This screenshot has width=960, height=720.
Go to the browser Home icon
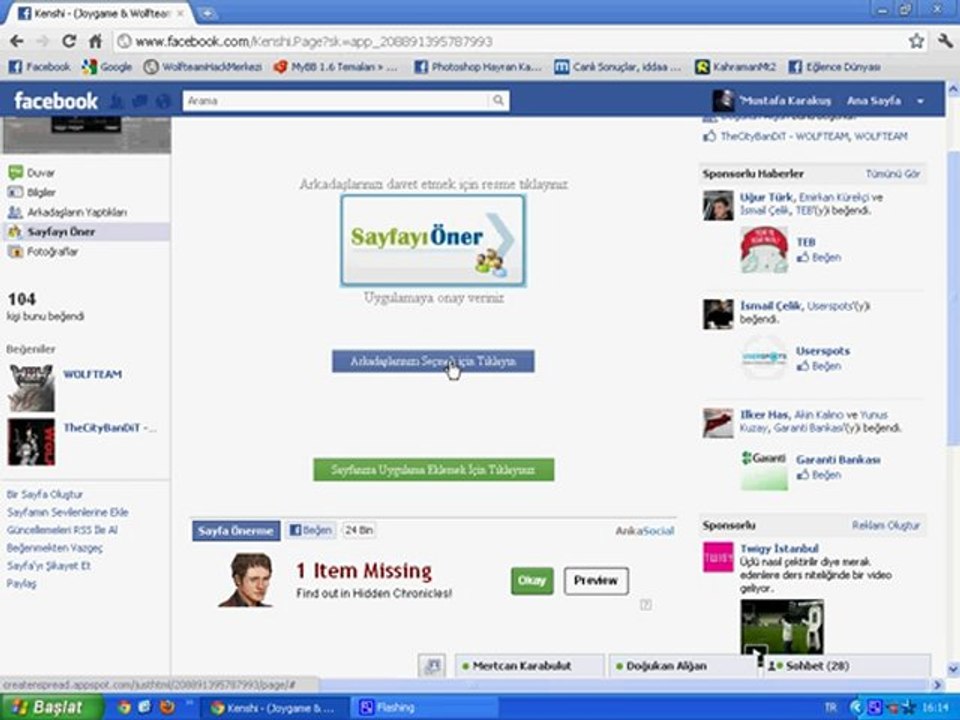click(95, 41)
